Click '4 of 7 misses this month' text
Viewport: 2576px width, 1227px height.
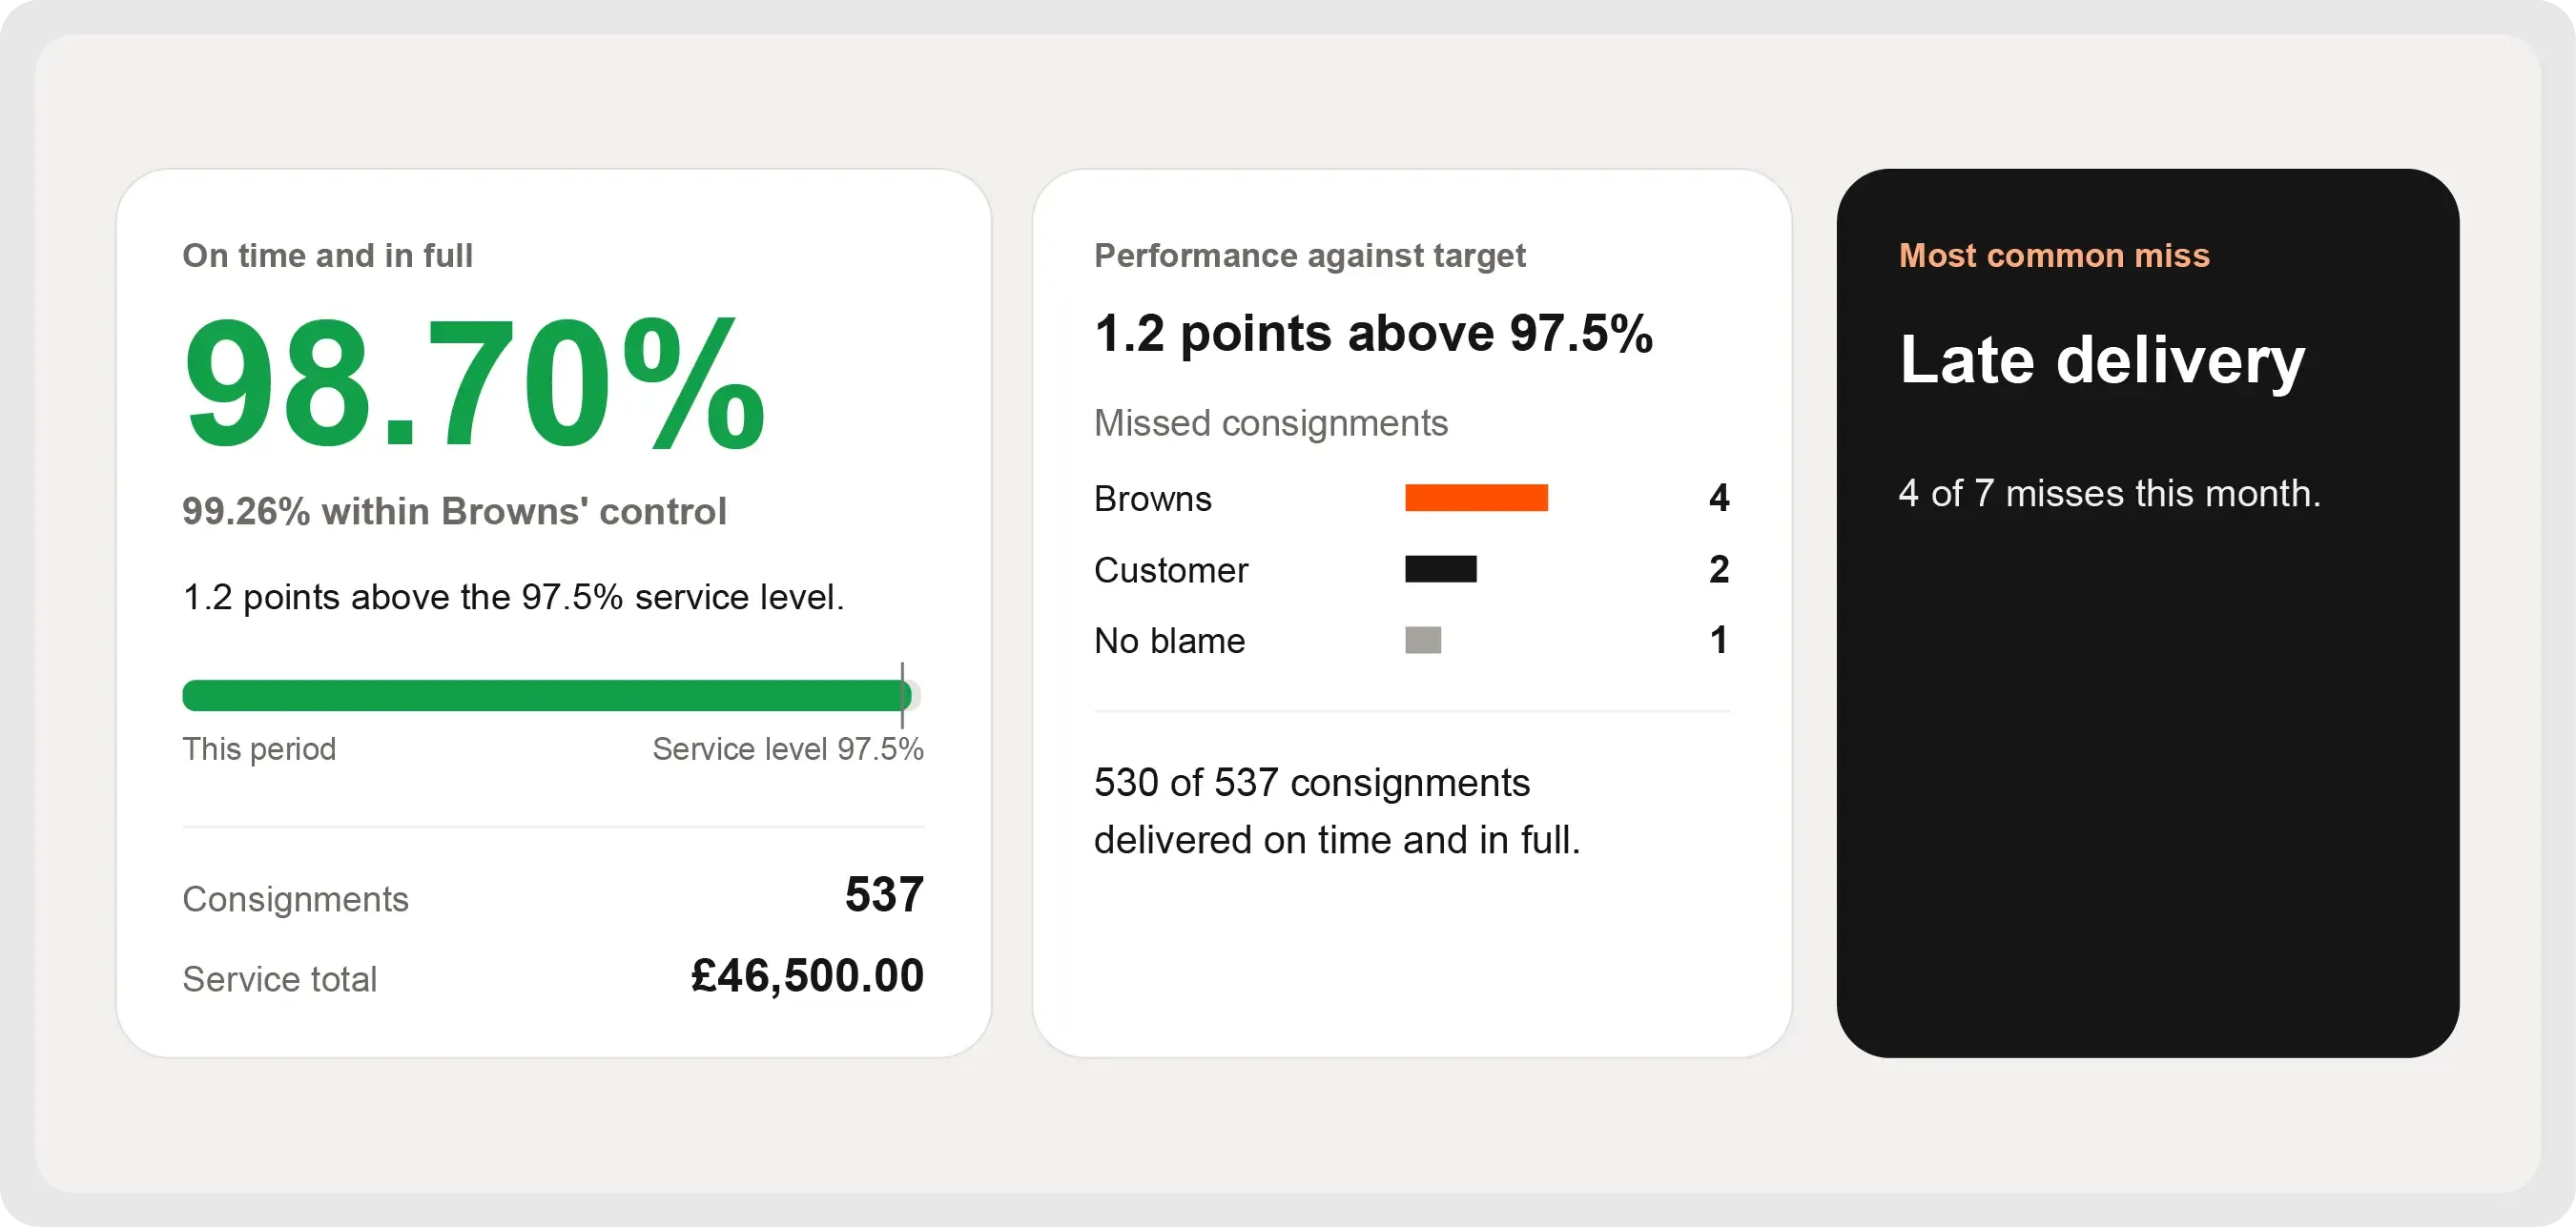tap(2110, 494)
